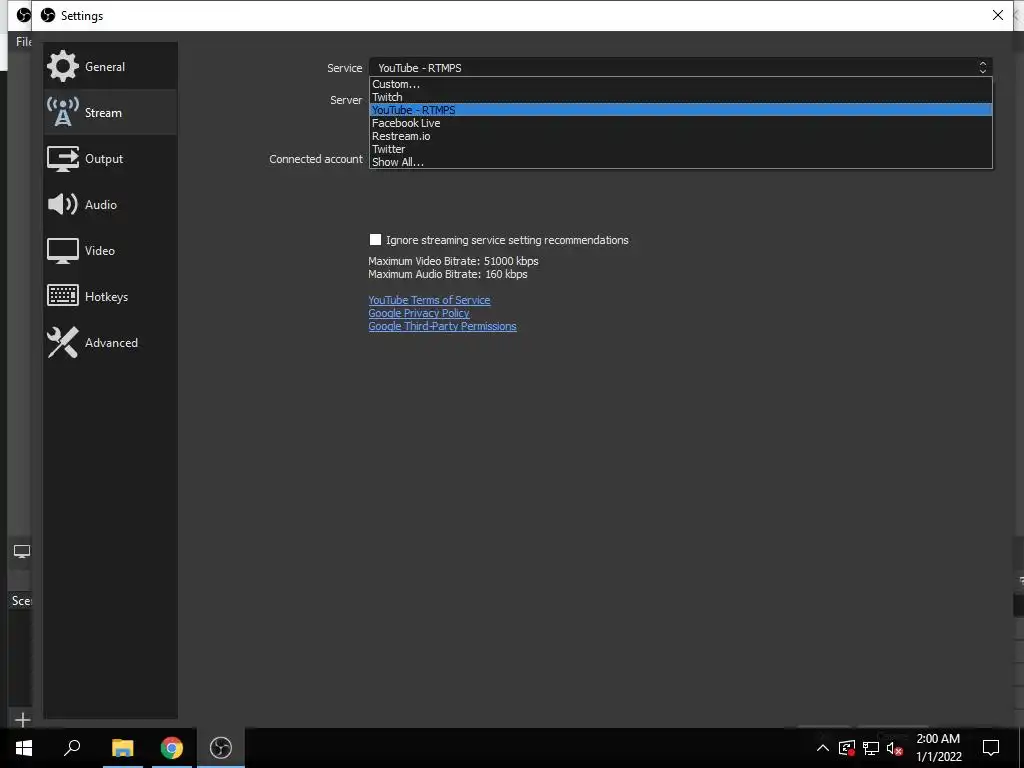The width and height of the screenshot is (1024, 768).
Task: Choose Custom... from service list
Action: pyautogui.click(x=680, y=84)
